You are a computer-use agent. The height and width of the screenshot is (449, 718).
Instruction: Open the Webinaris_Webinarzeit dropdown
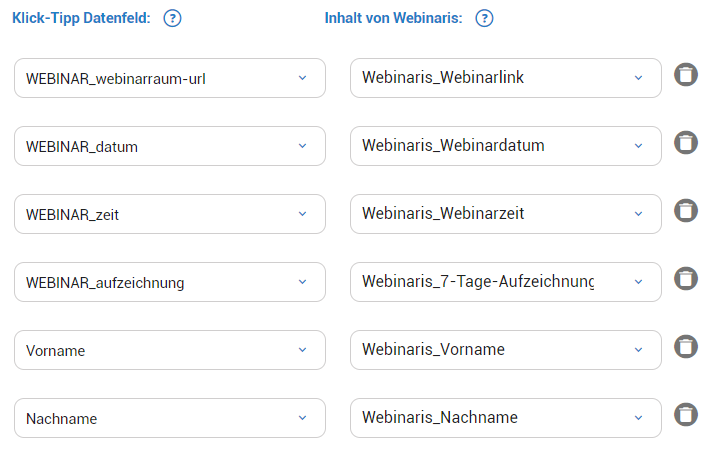tap(506, 214)
